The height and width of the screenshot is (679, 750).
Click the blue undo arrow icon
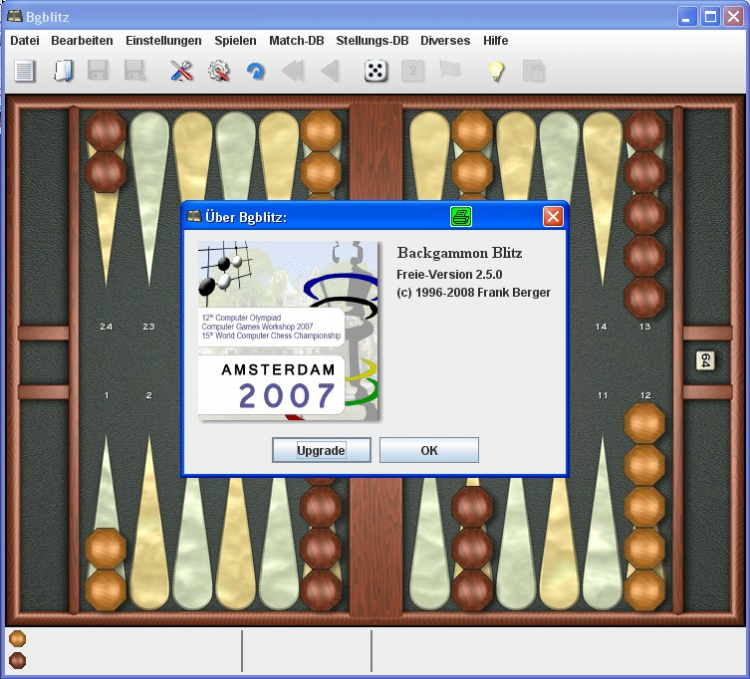(x=256, y=71)
